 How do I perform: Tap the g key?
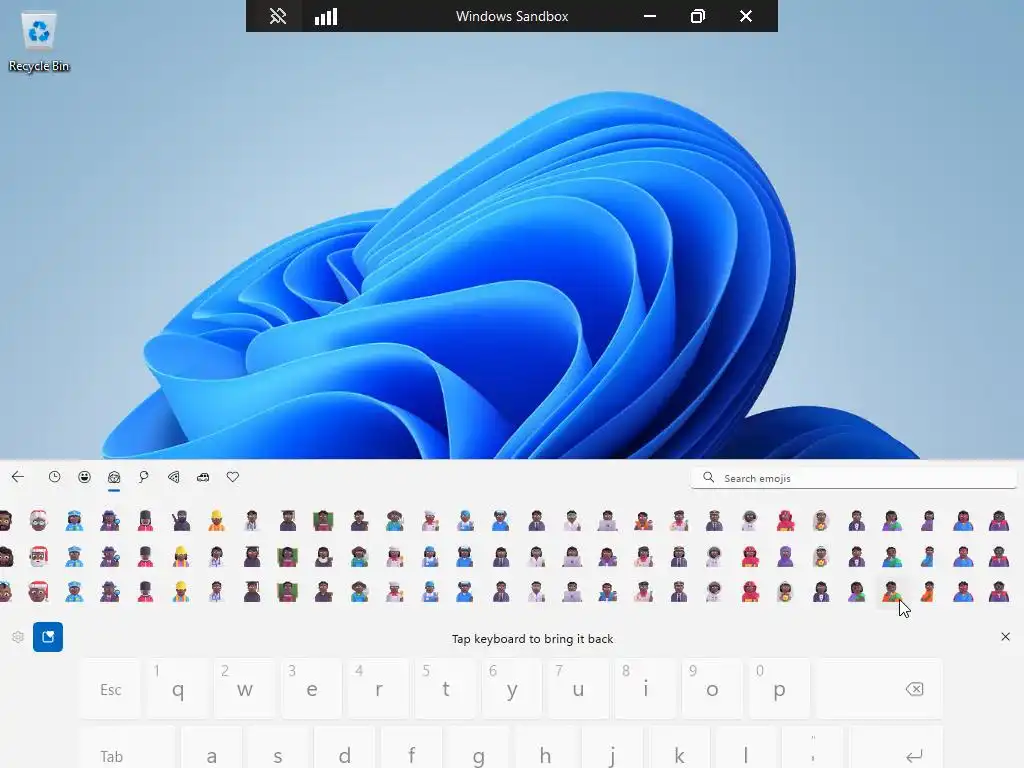[479, 748]
